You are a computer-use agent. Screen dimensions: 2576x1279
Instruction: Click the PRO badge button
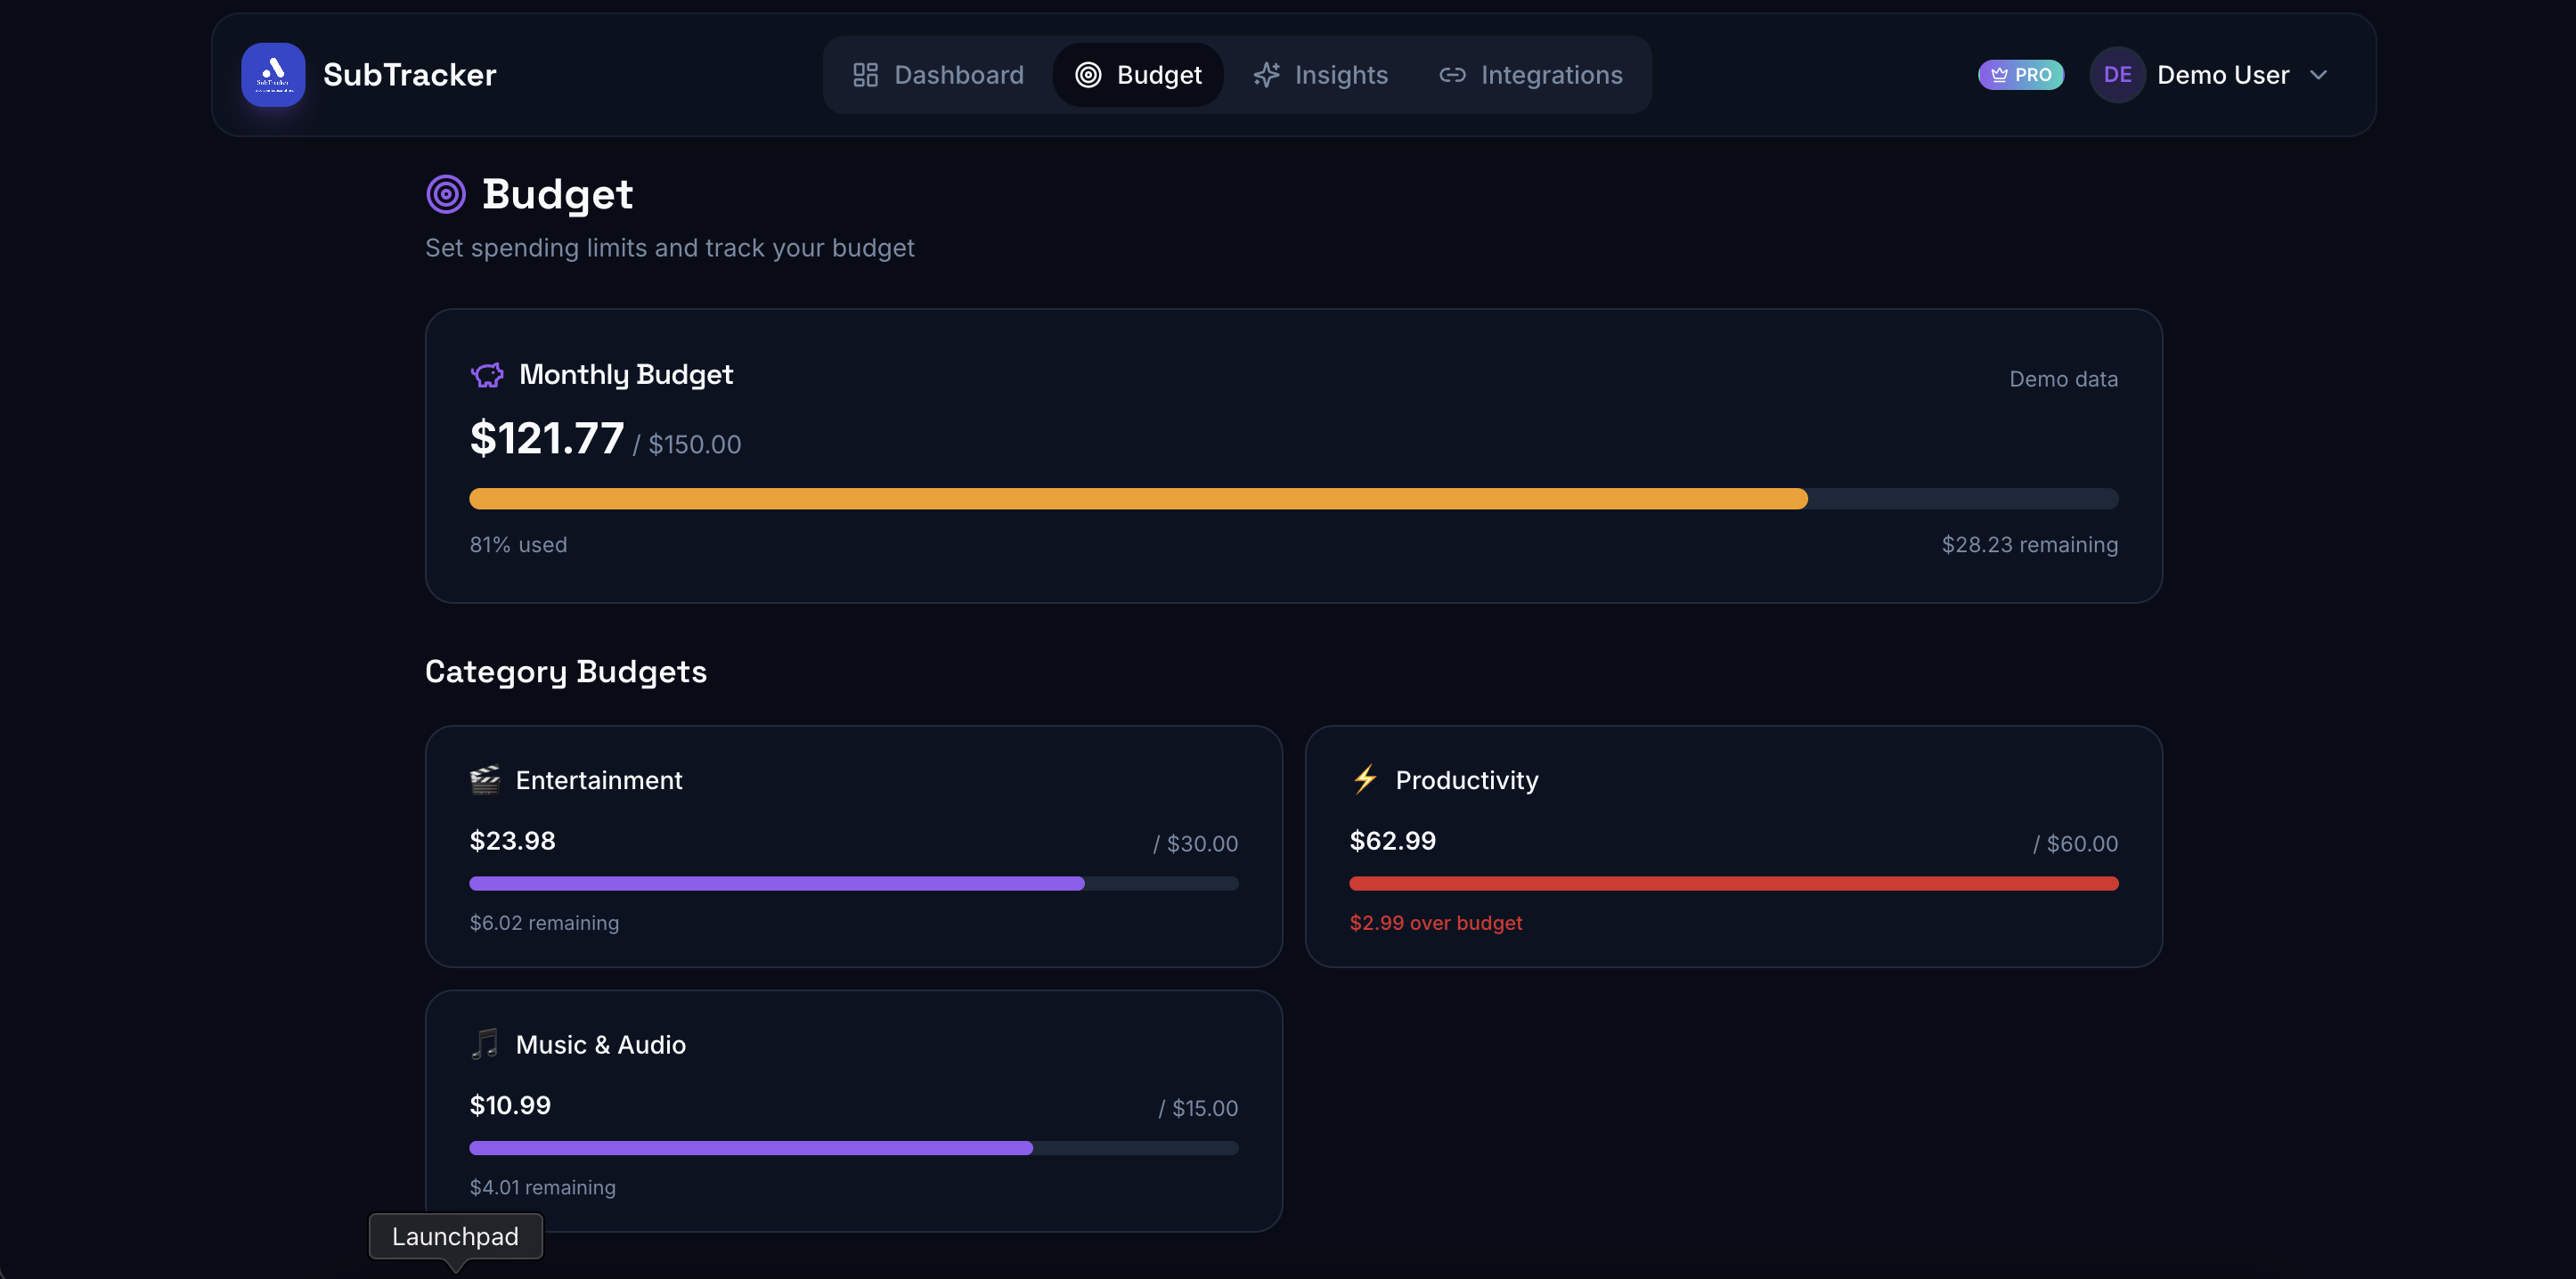pos(2020,75)
